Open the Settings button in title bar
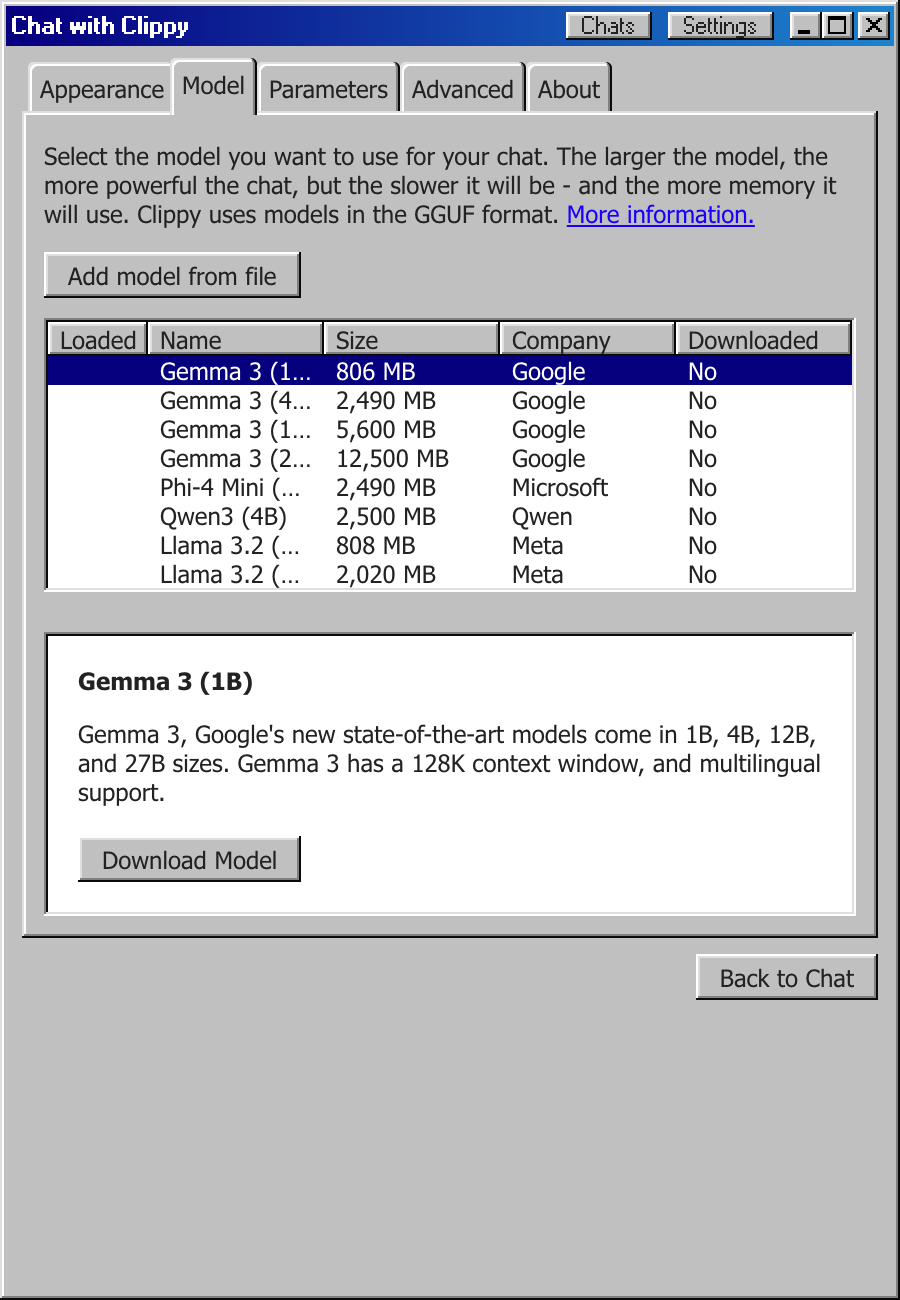900x1300 pixels. [x=720, y=26]
